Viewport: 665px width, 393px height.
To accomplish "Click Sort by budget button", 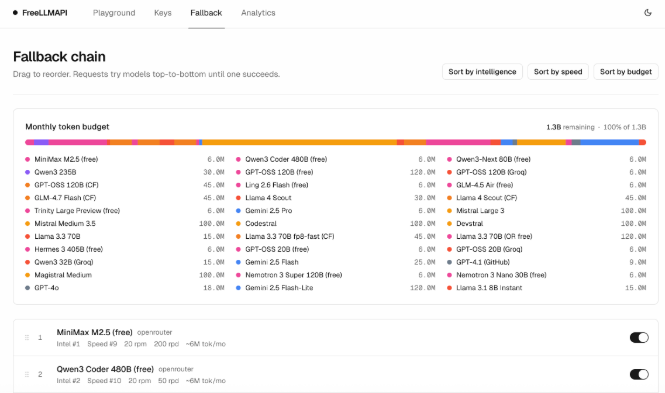I will [x=626, y=72].
